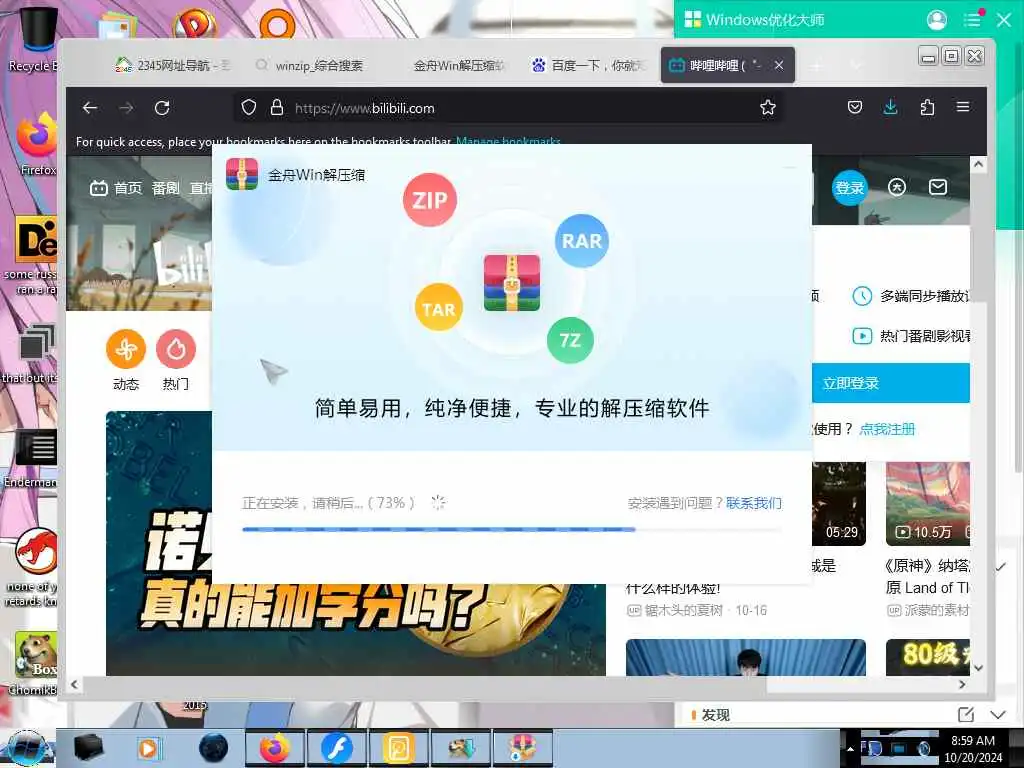Switch to the 2345网址导航 tab
Image resolution: width=1024 pixels, height=768 pixels.
point(174,65)
